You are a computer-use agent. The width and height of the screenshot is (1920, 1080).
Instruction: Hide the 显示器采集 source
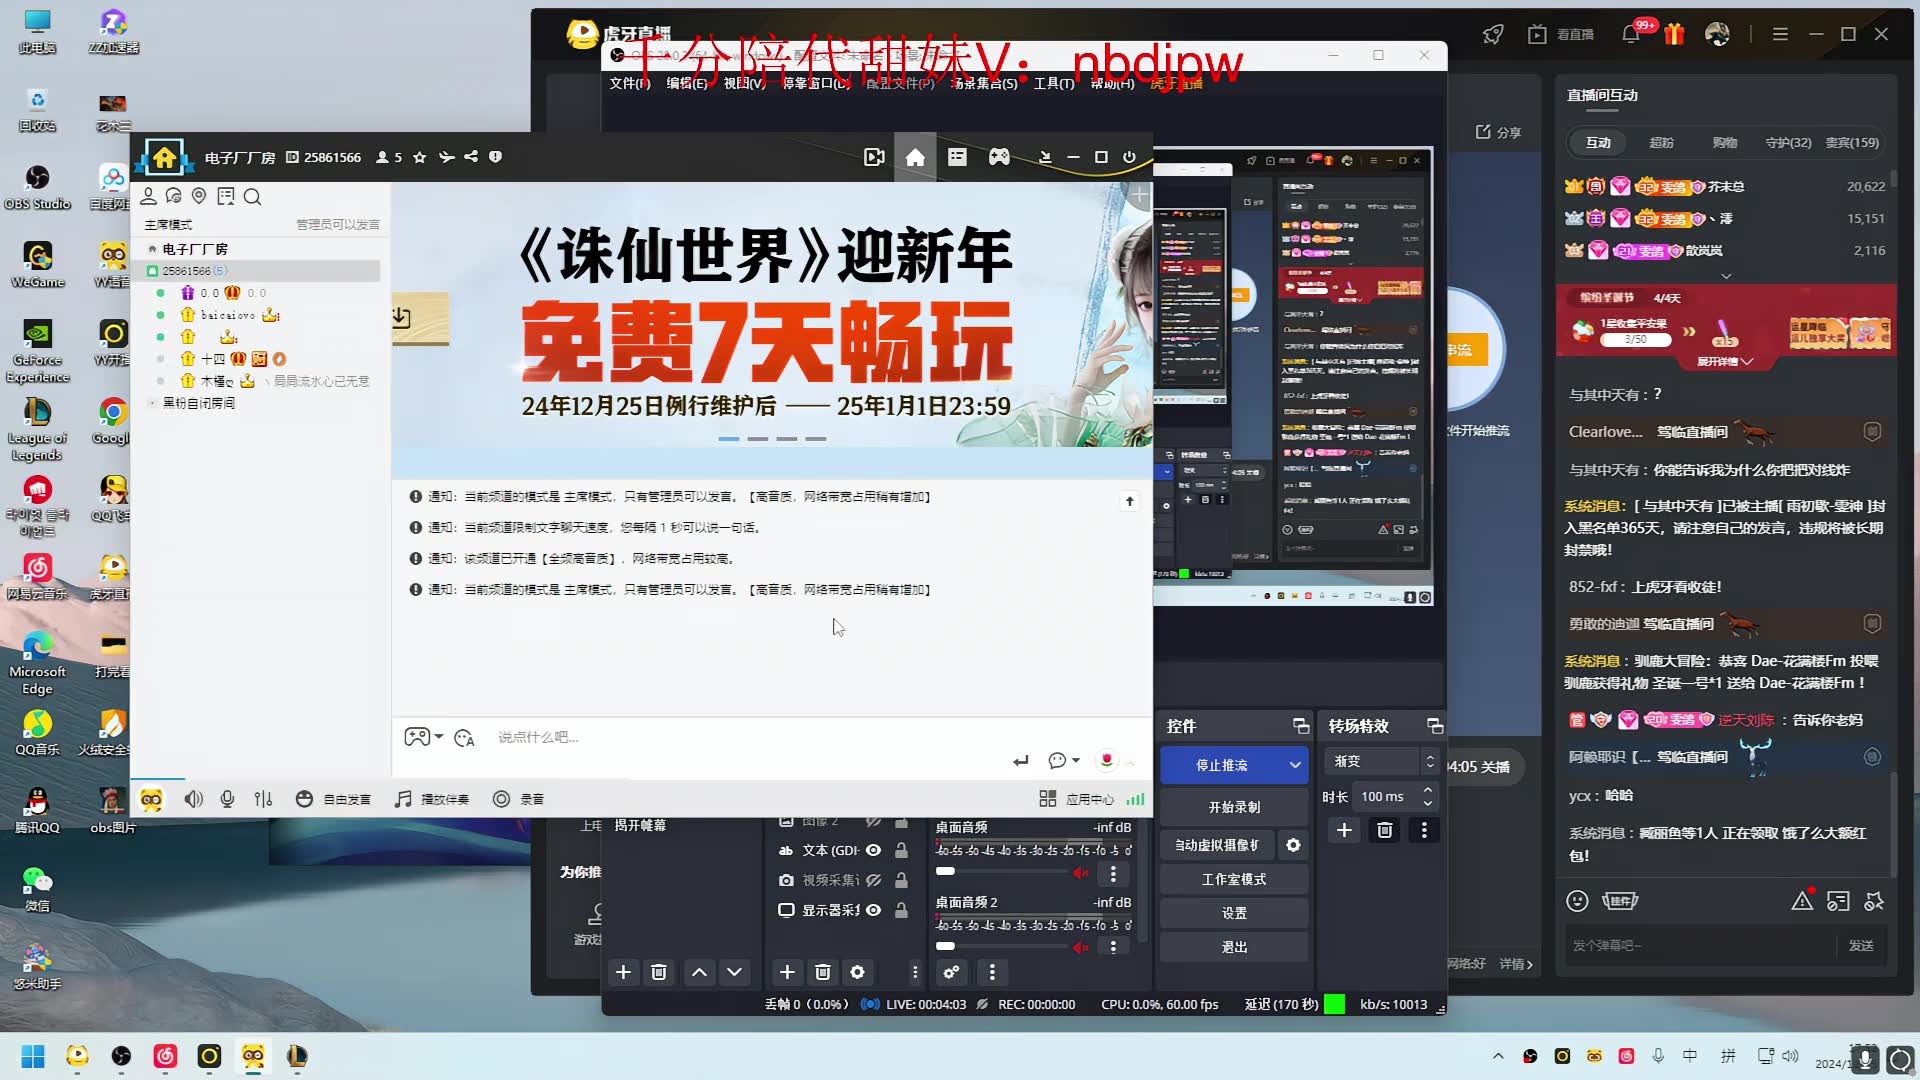(x=873, y=910)
